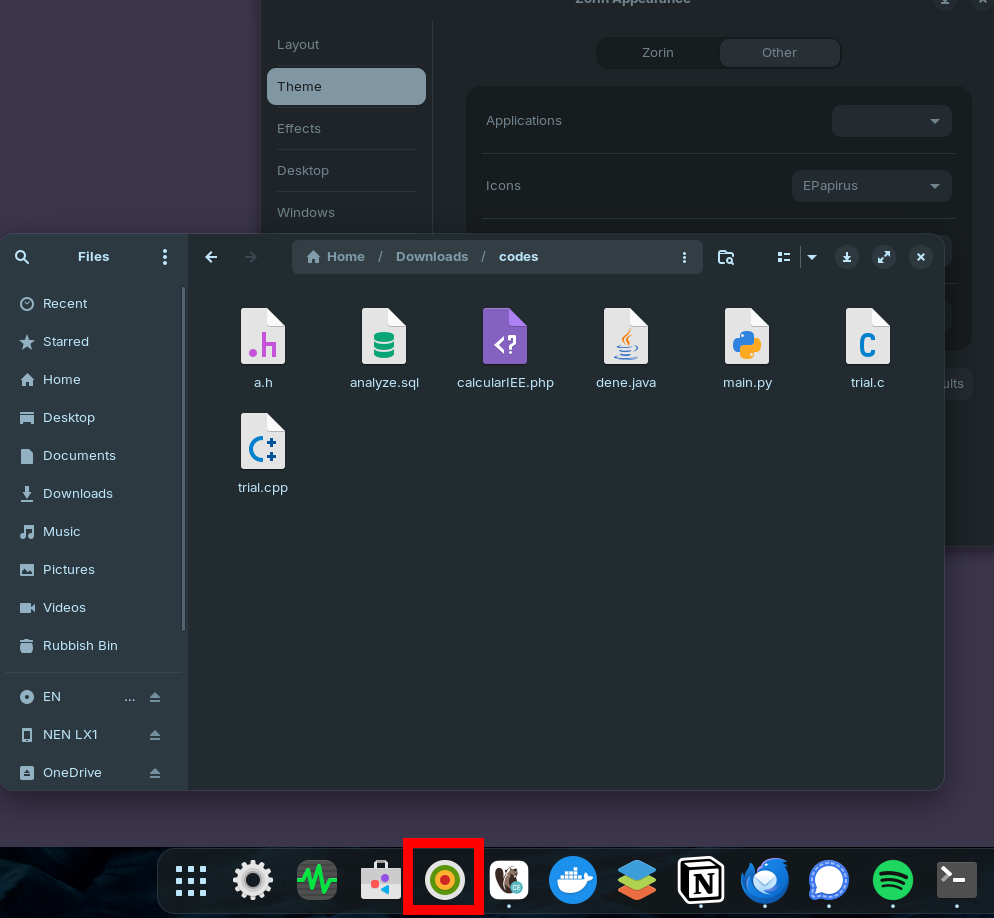Image resolution: width=994 pixels, height=918 pixels.
Task: Expand the Applications theme dropdown
Action: [x=891, y=121]
